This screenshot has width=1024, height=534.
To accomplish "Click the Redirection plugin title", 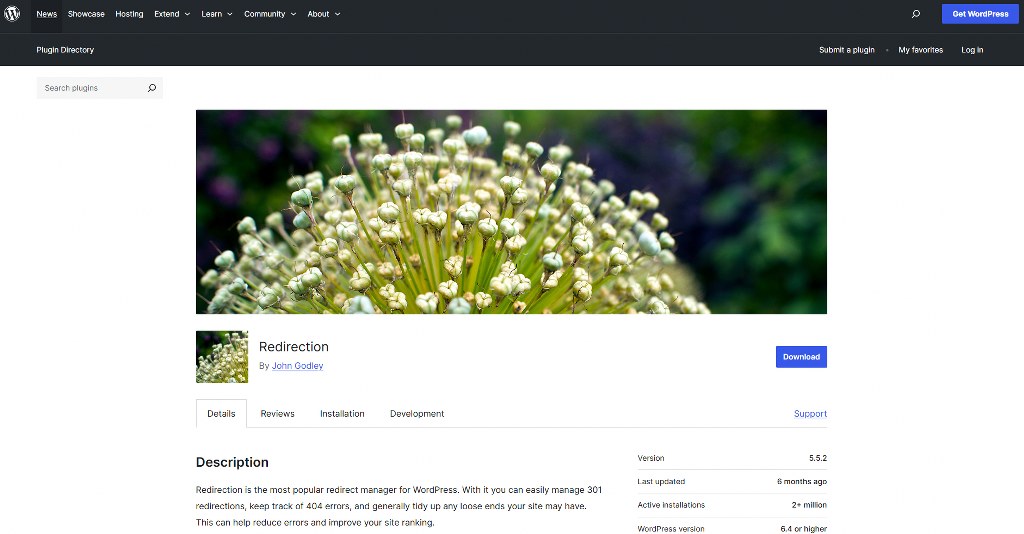I will [x=294, y=347].
